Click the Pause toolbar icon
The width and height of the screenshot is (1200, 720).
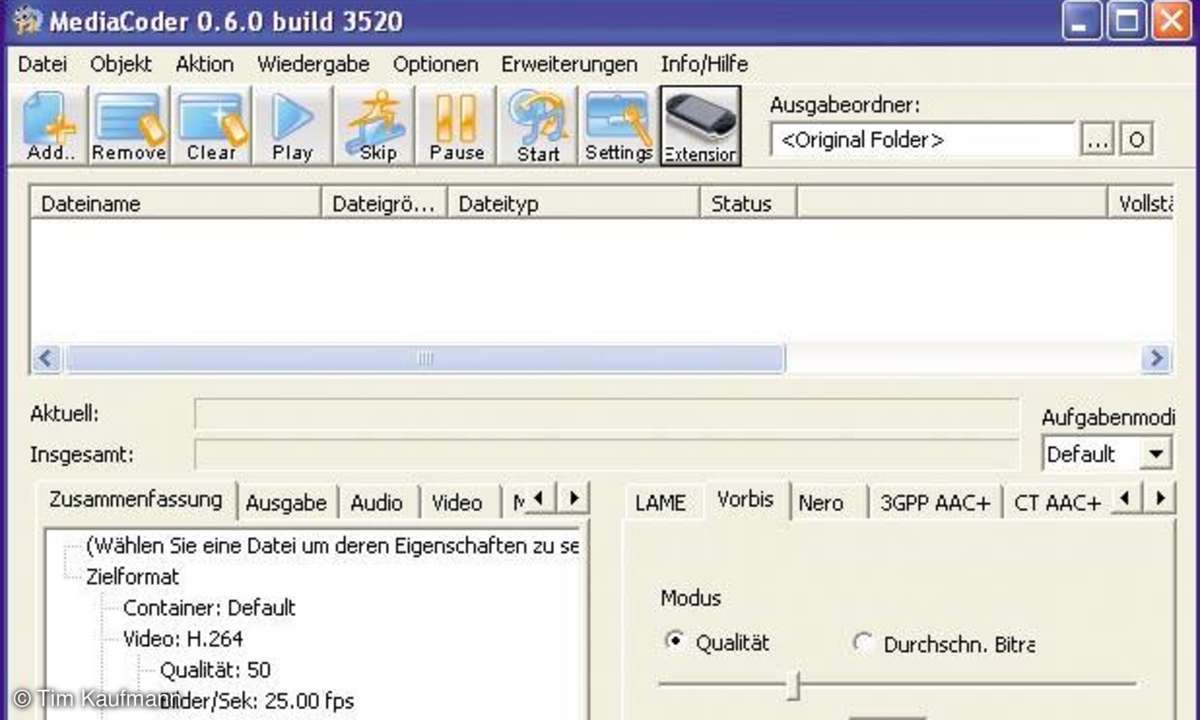click(x=457, y=126)
